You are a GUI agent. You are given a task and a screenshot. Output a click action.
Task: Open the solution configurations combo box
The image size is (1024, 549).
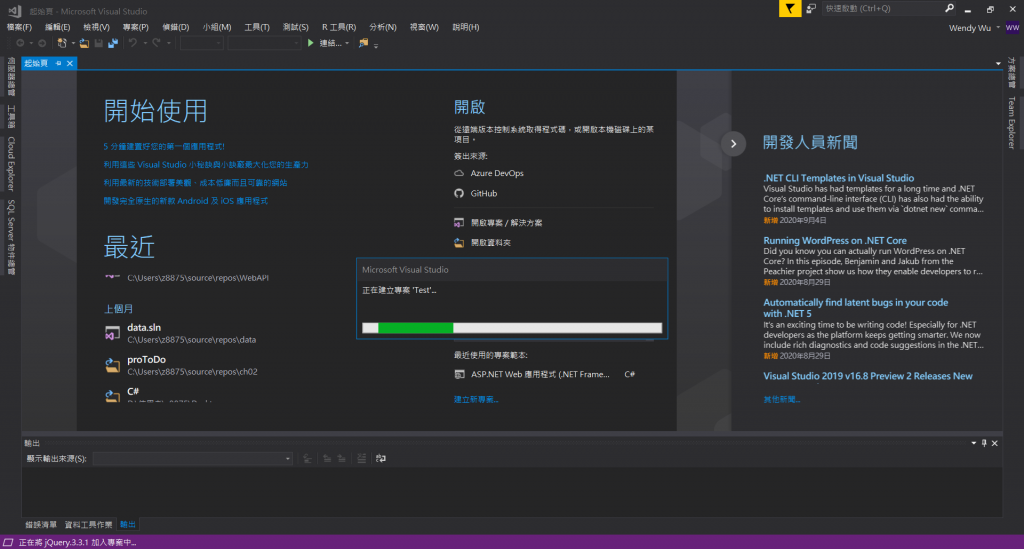point(201,43)
